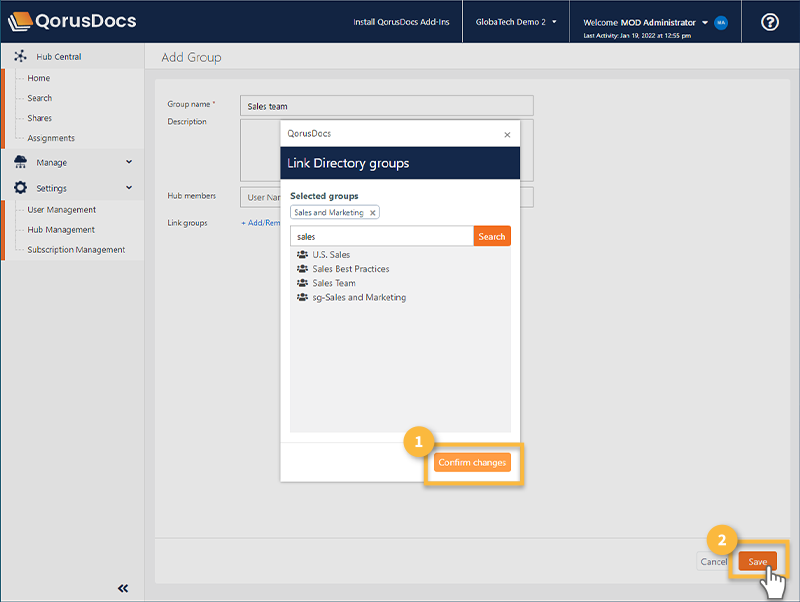Viewport: 800px width, 602px height.
Task: Open the GlobaTech Demo 2 dropdown
Action: pyautogui.click(x=516, y=22)
